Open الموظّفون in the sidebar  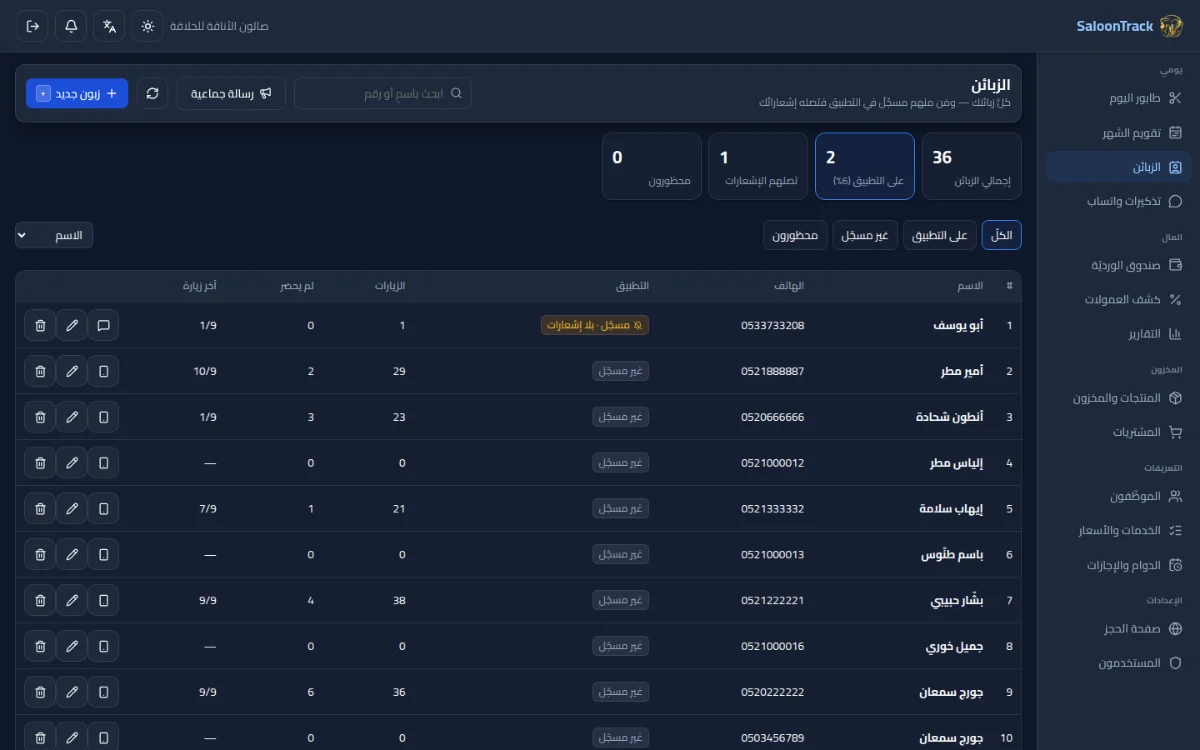1119,496
